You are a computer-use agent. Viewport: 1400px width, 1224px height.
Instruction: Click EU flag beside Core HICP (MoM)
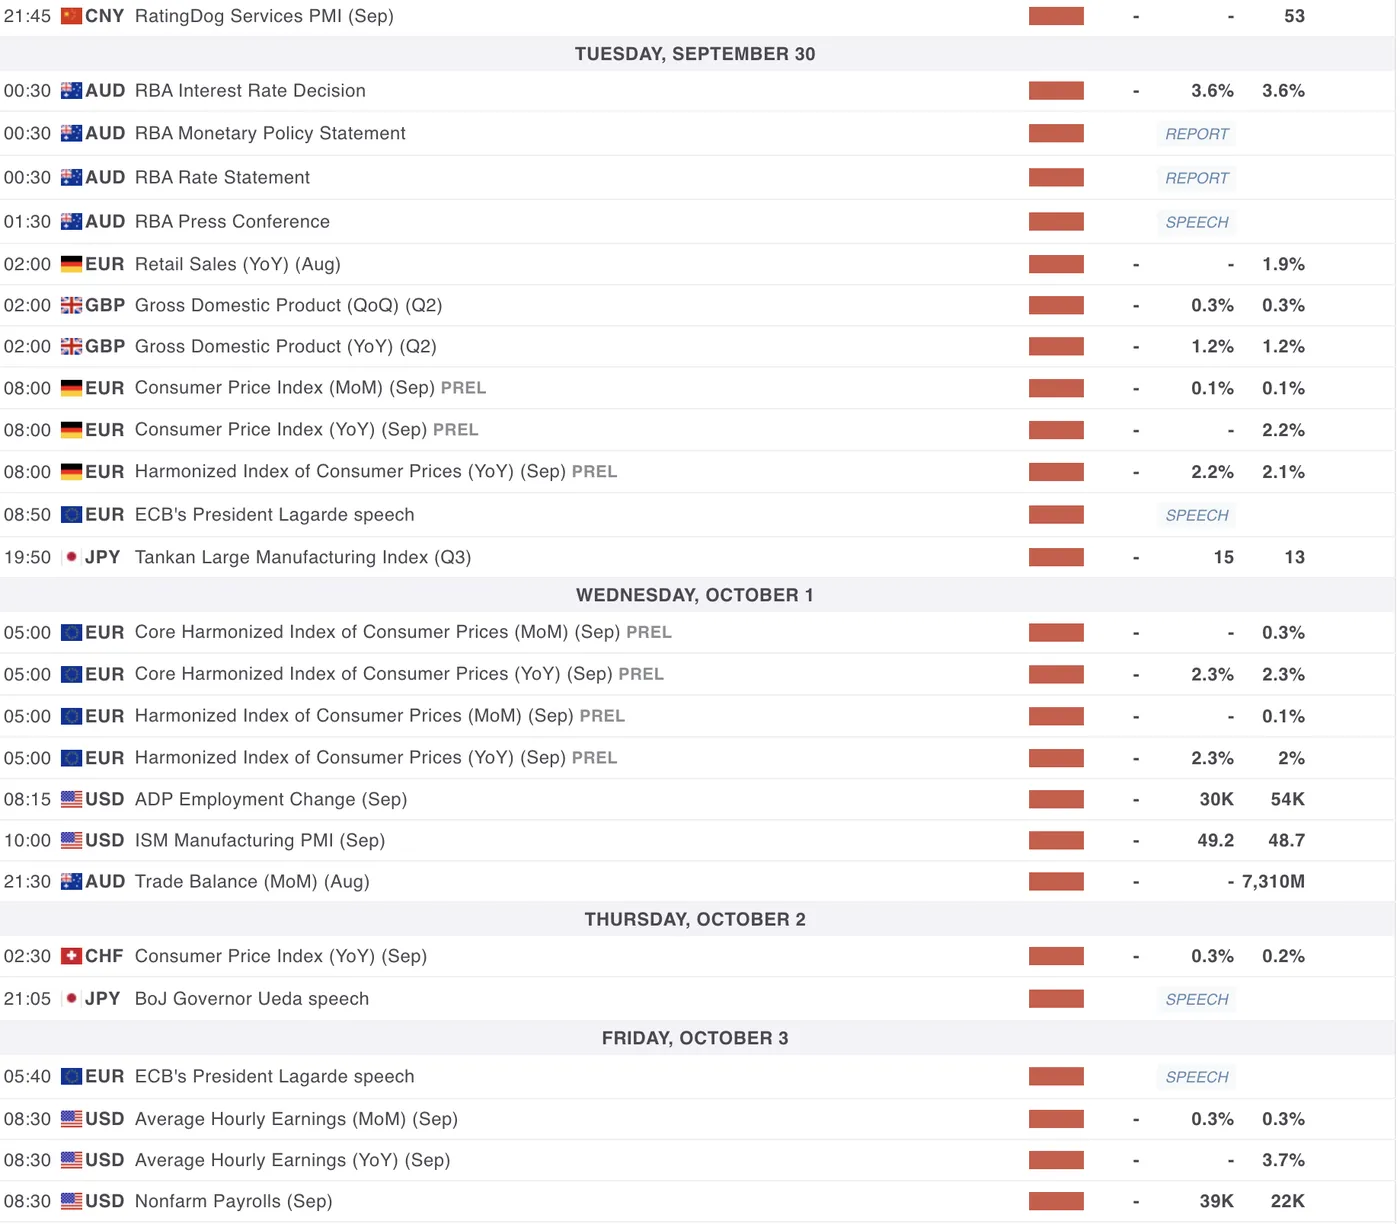pyautogui.click(x=71, y=633)
